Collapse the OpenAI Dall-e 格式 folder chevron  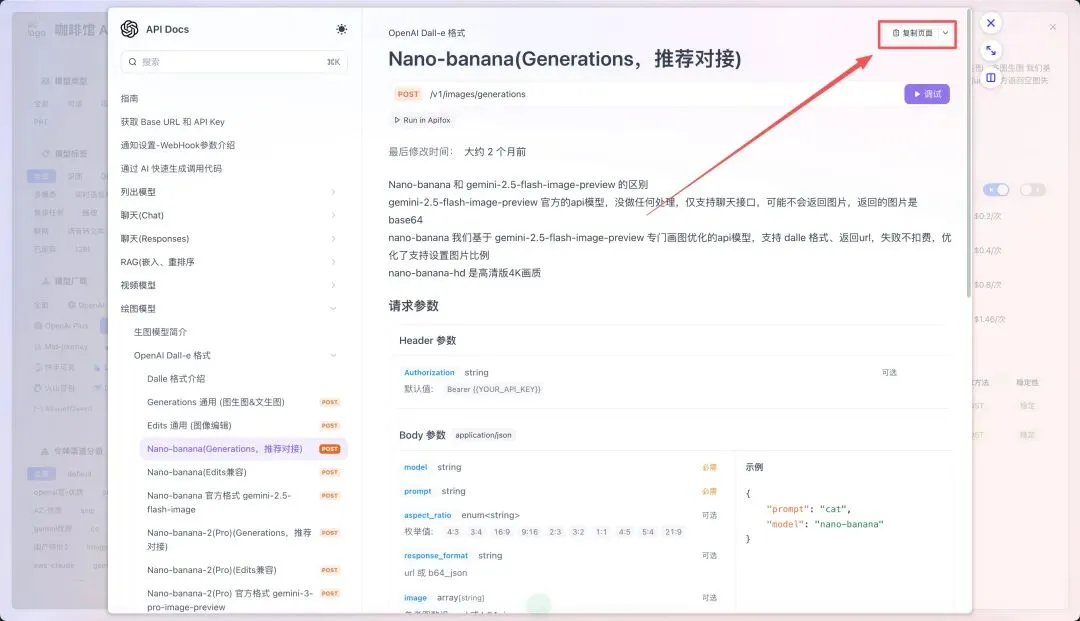tap(333, 355)
